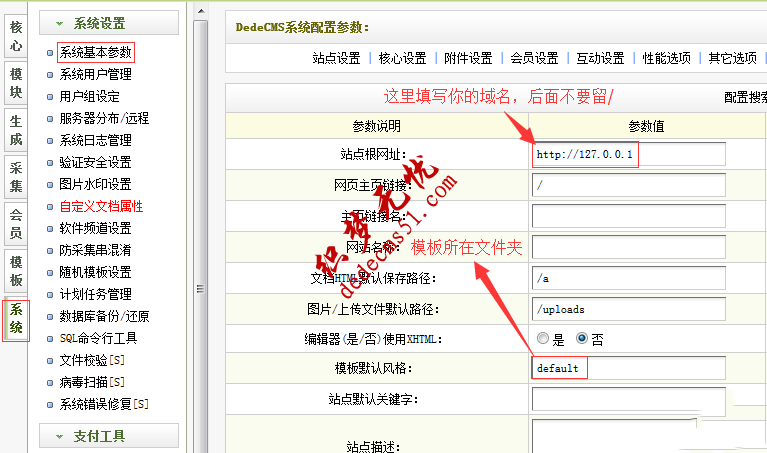Viewport: 767px width, 453px height.
Task: Switch to 模块 vertical tab
Action: (16, 83)
